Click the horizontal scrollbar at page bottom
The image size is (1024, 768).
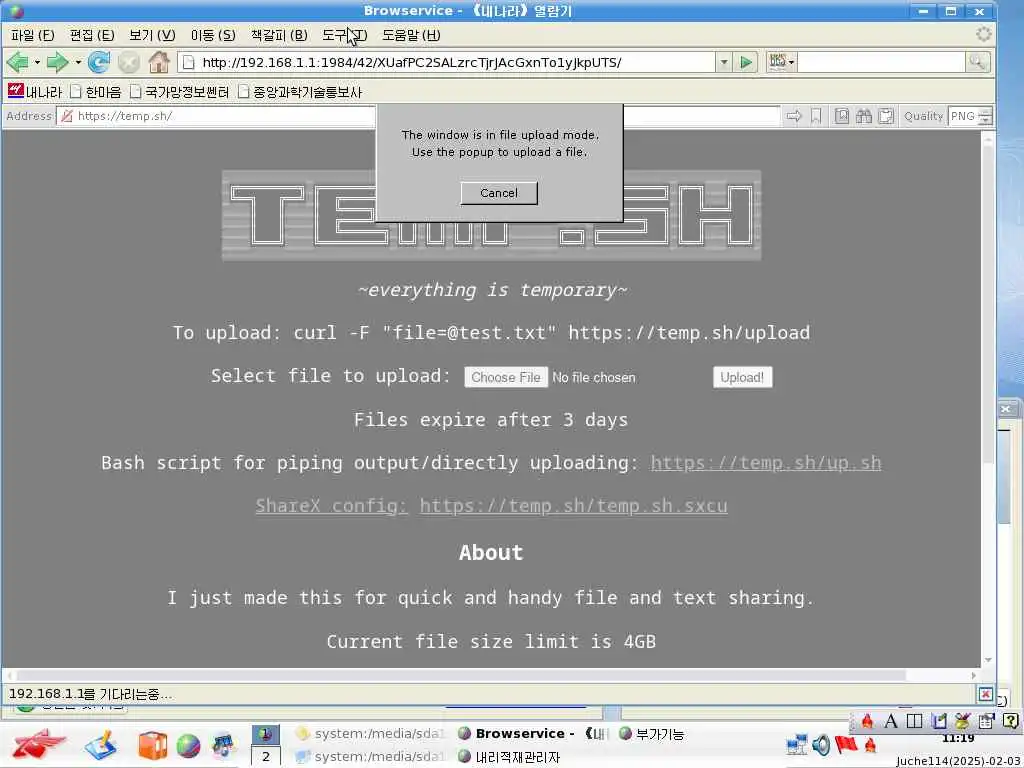[x=493, y=675]
